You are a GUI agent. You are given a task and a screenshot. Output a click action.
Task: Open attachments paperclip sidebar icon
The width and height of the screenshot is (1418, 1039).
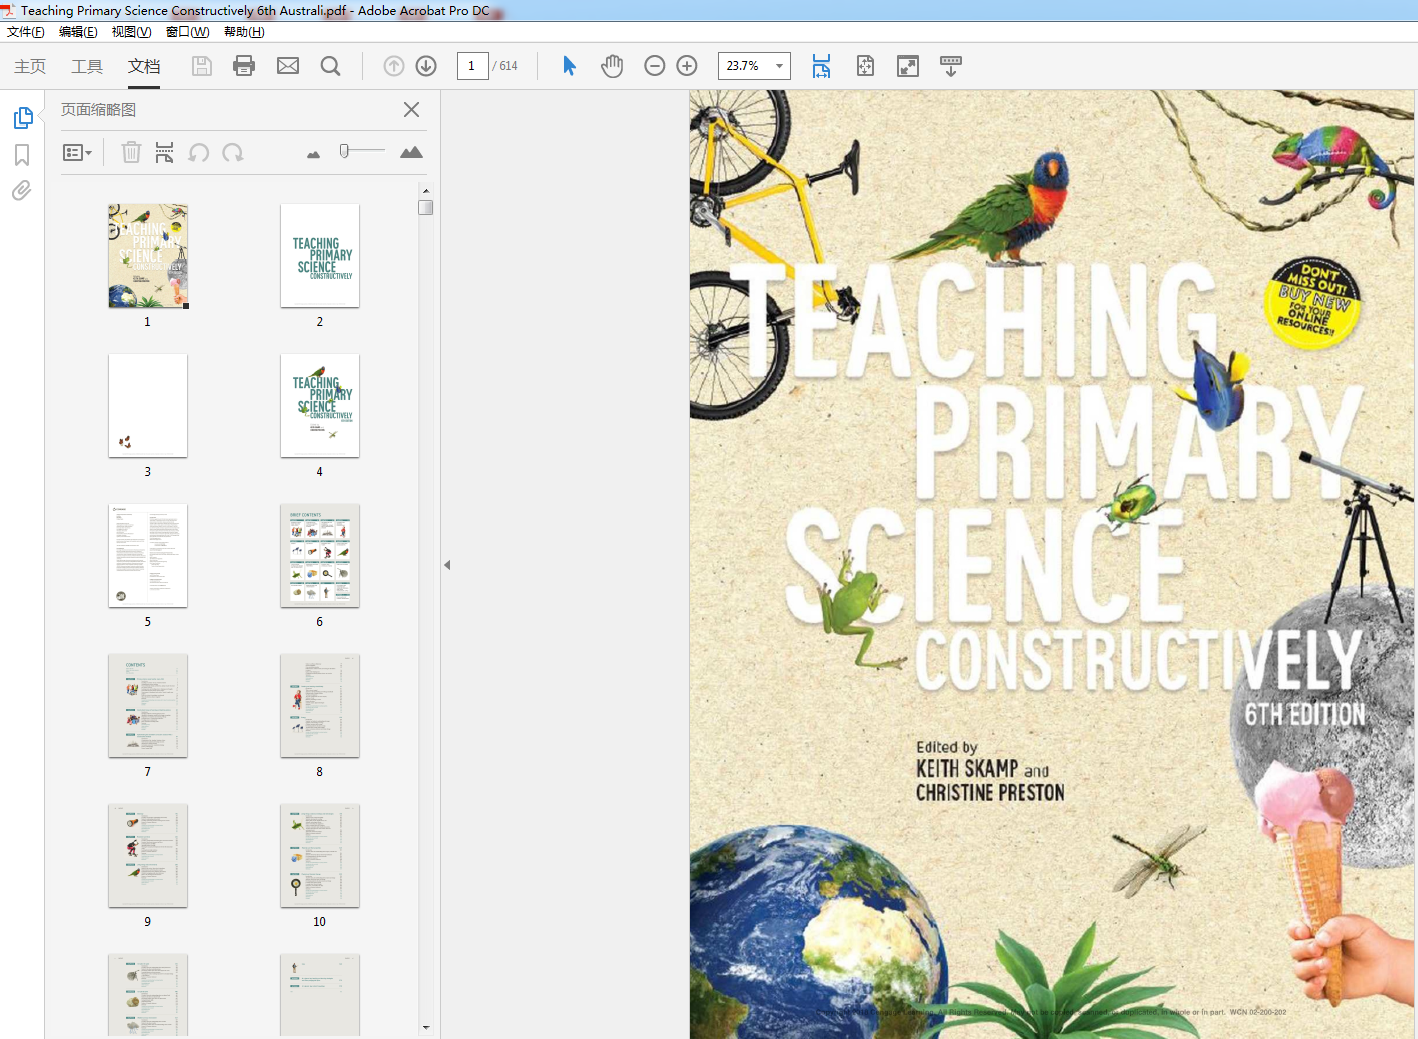coord(22,190)
